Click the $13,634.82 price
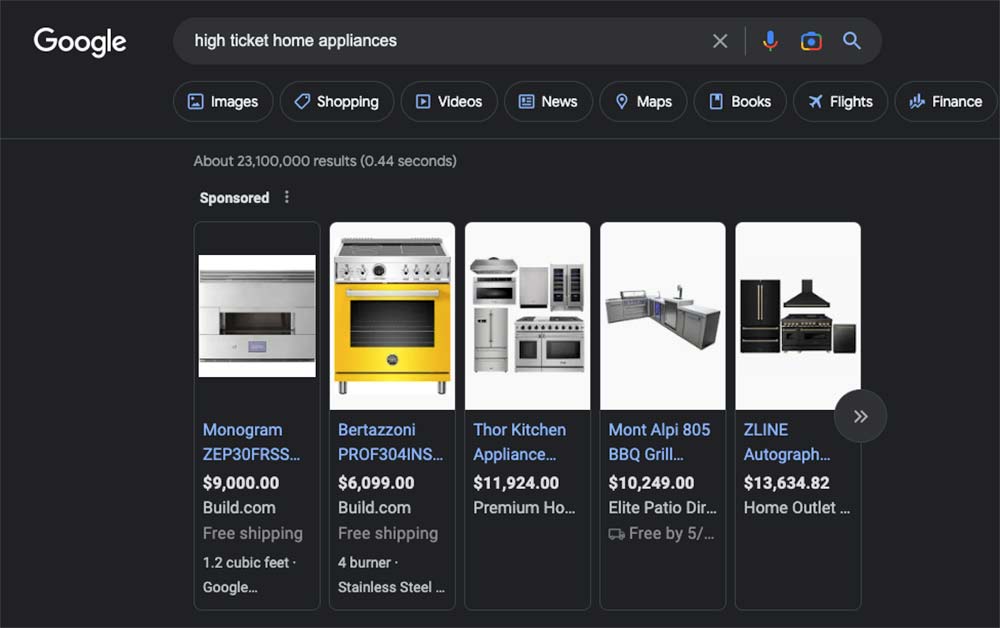This screenshot has height=628, width=1000. click(786, 483)
